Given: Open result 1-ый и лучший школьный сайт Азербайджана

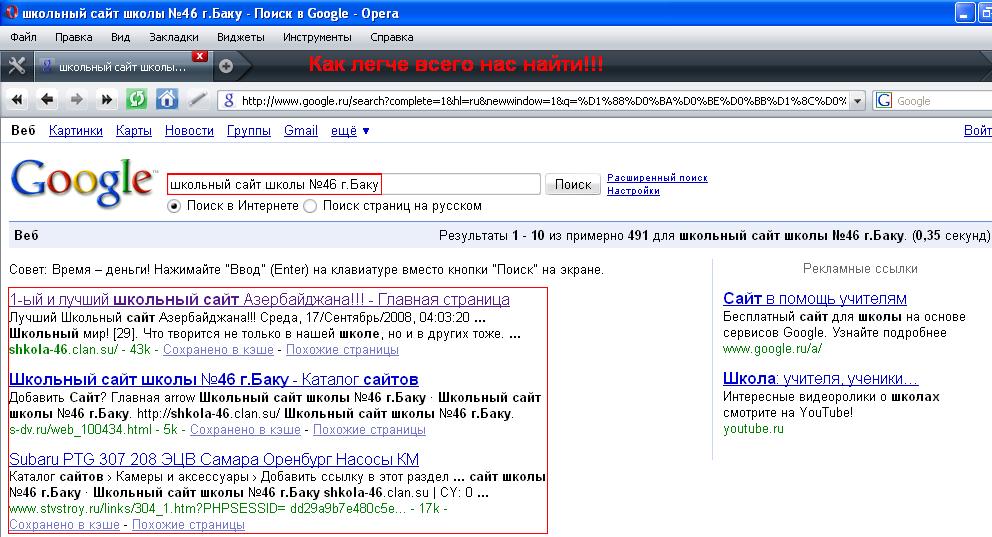Looking at the screenshot, I should tap(259, 299).
